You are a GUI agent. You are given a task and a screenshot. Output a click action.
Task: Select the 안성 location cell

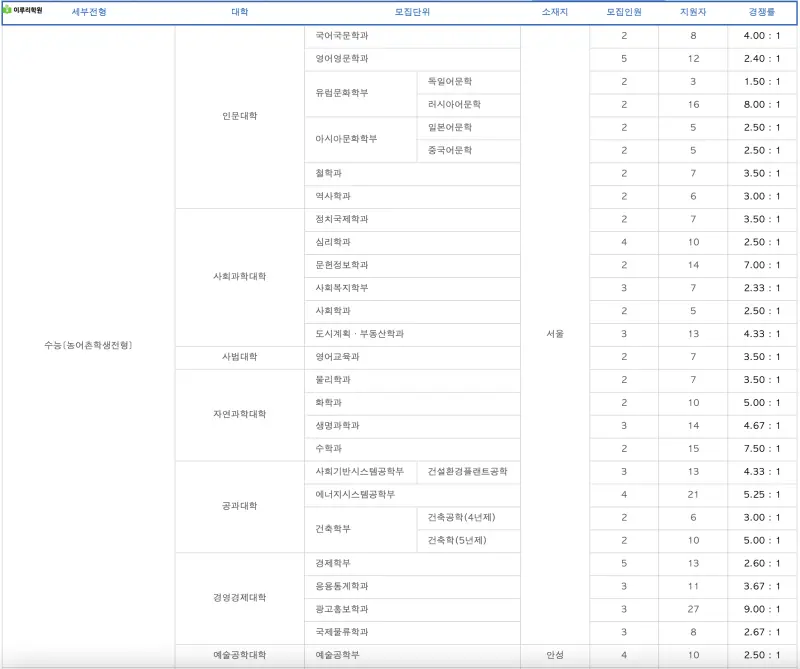point(555,655)
